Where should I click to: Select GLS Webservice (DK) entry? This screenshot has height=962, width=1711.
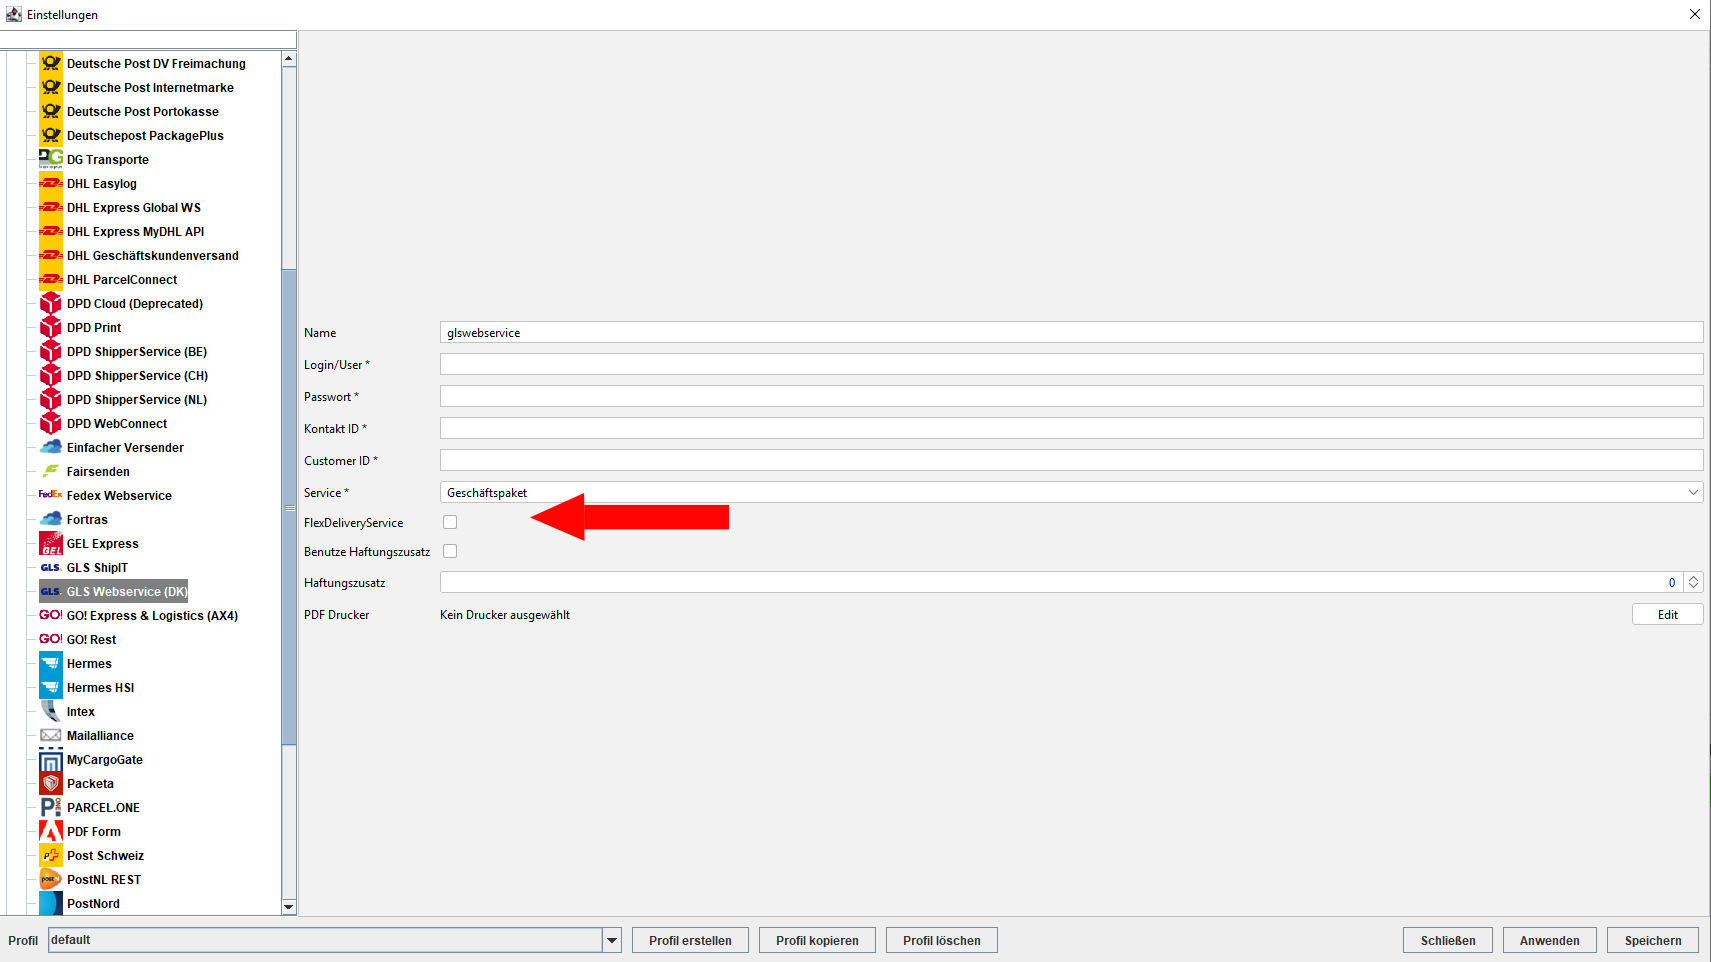pyautogui.click(x=127, y=591)
